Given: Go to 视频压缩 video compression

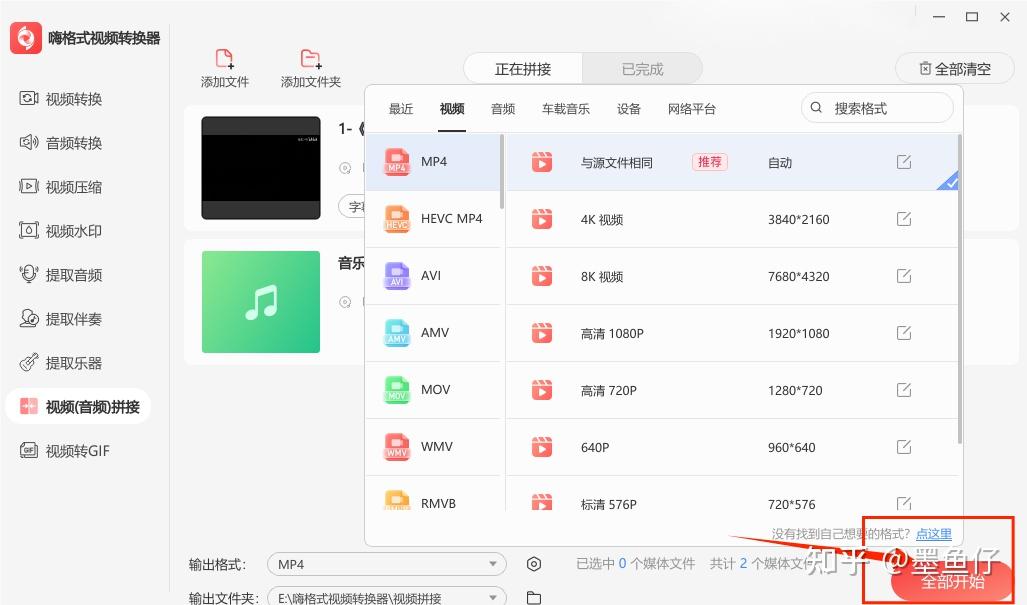Looking at the screenshot, I should pos(61,187).
